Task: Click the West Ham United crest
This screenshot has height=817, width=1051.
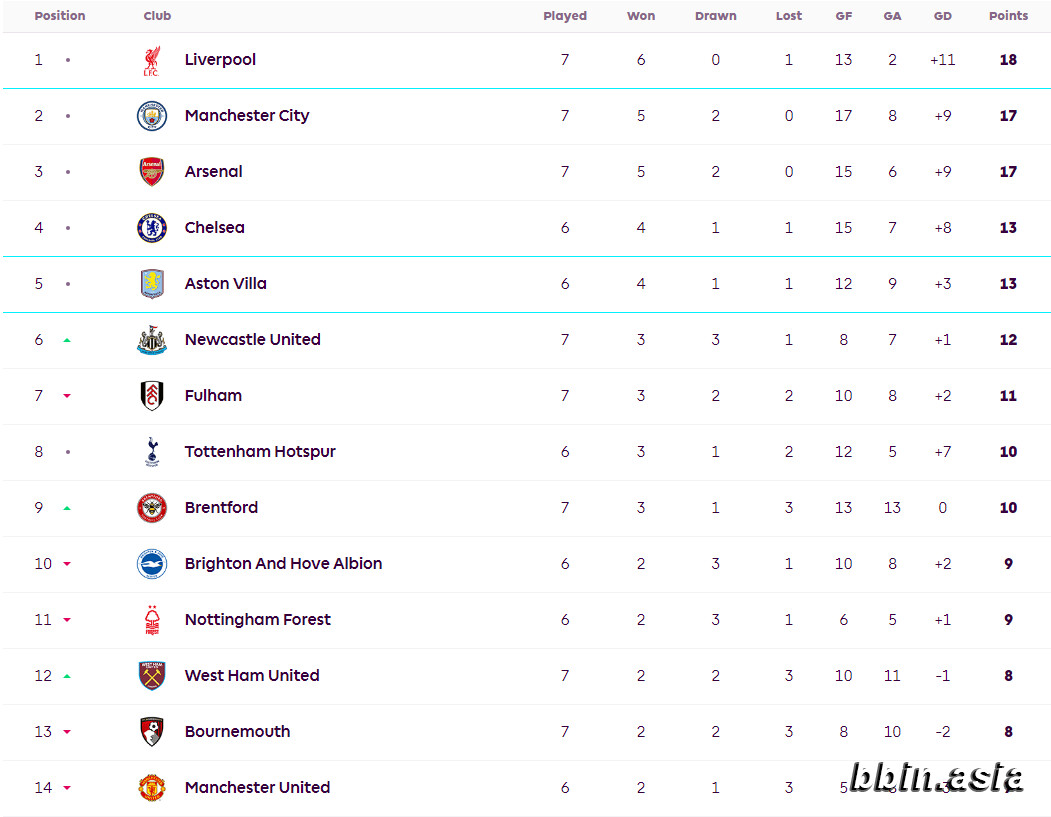Action: tap(152, 676)
